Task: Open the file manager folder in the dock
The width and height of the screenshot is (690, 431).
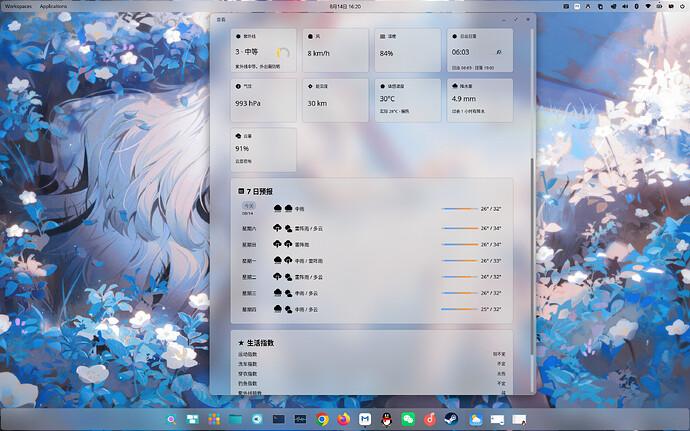Action: point(235,420)
